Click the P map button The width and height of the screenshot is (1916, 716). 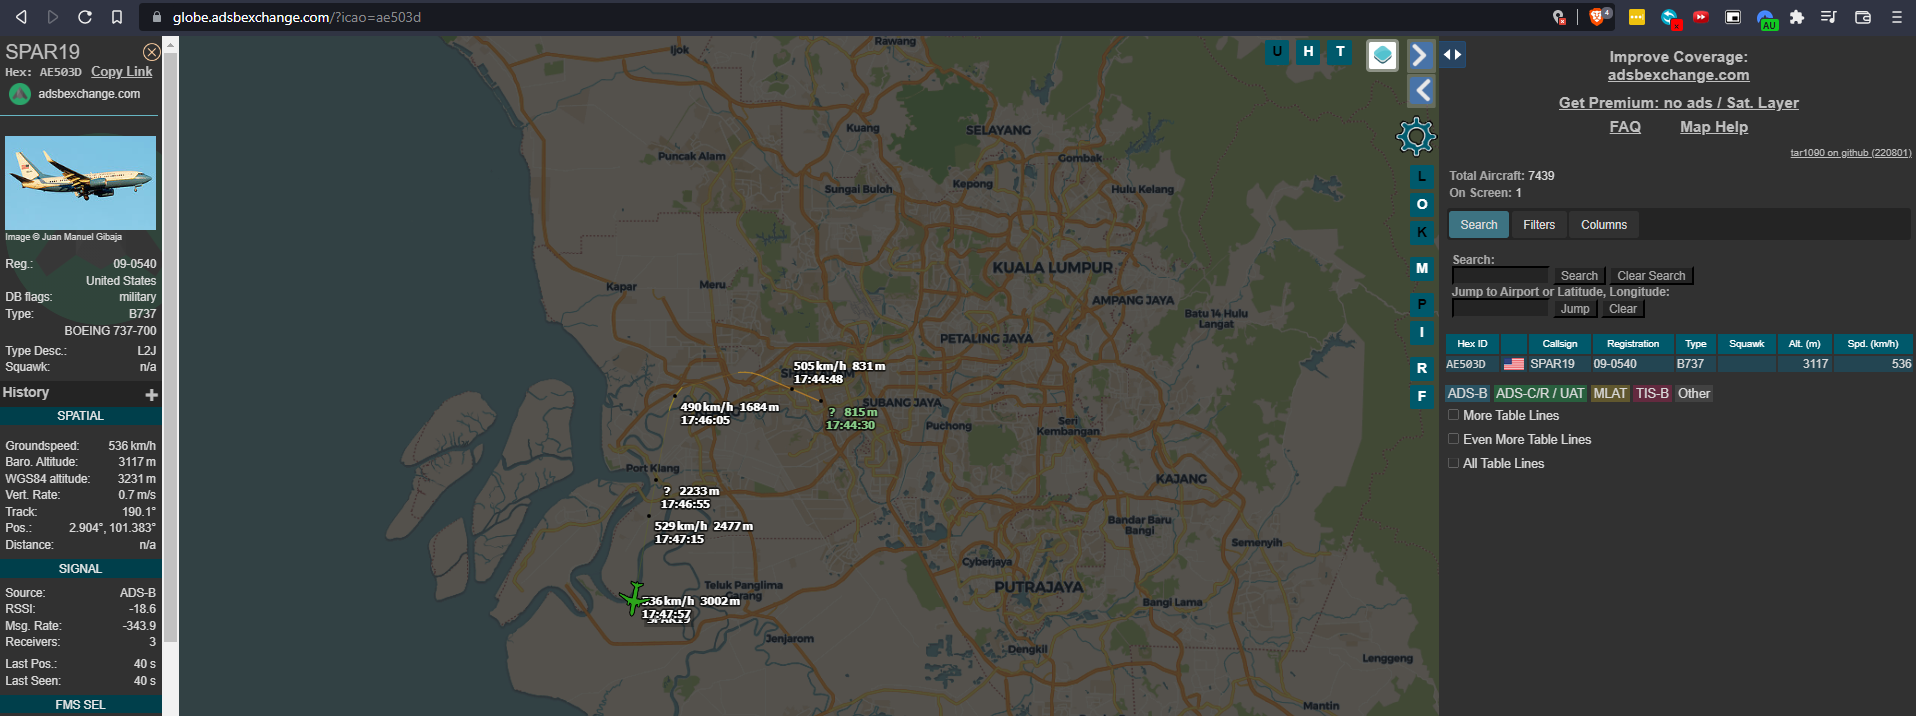coord(1422,304)
